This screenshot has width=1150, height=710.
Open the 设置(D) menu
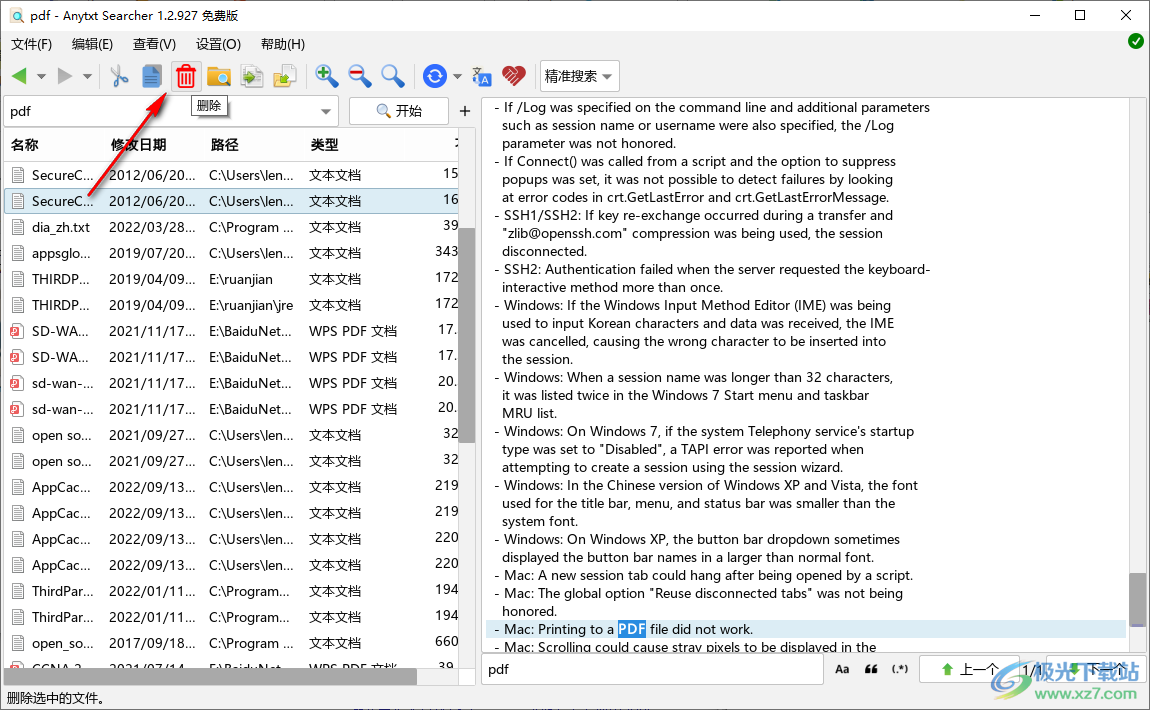[x=217, y=44]
